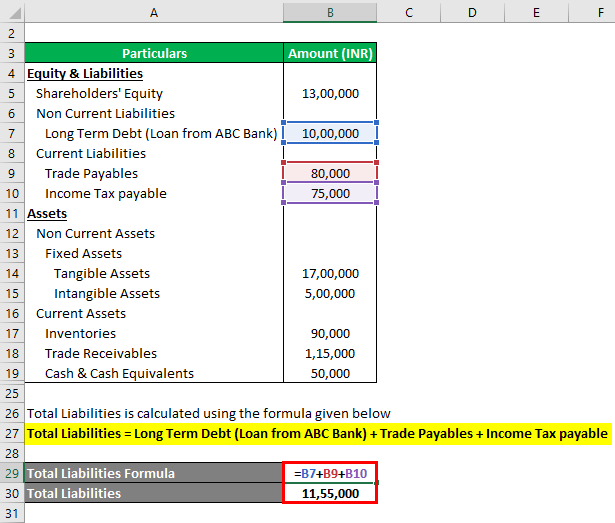
Task: Click the 80,000 amount cell
Action: [x=330, y=173]
